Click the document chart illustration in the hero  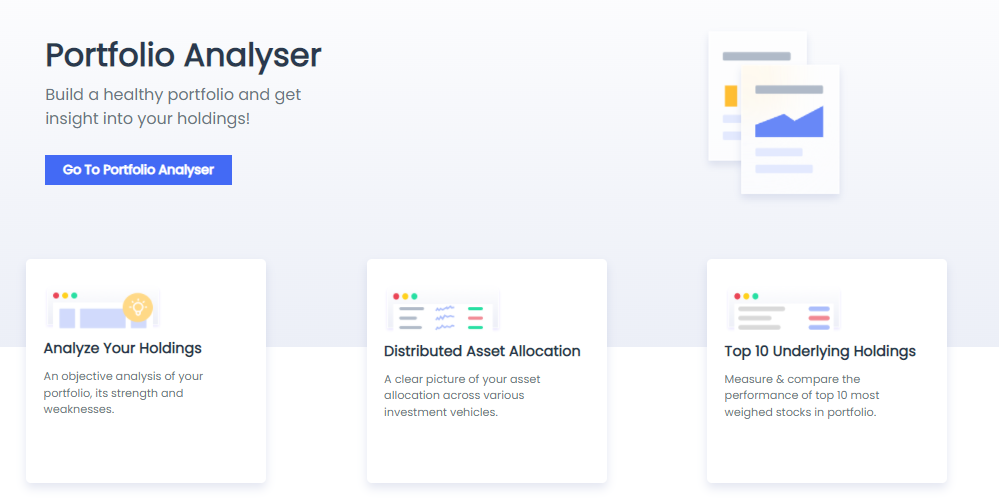point(774,113)
